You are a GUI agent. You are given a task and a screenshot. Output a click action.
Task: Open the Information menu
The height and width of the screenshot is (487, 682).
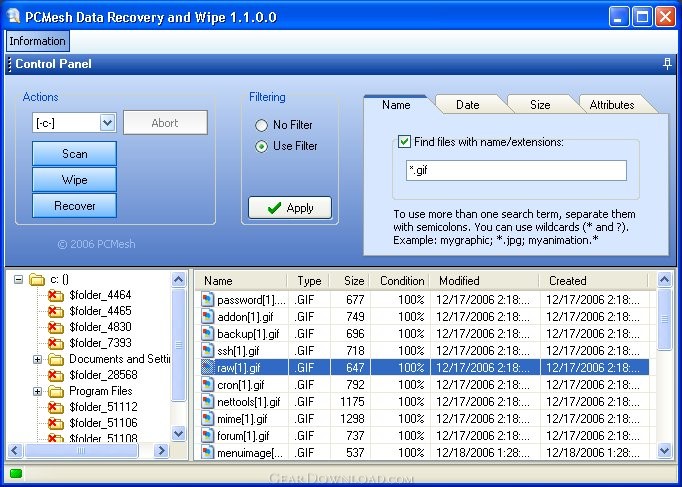point(37,41)
